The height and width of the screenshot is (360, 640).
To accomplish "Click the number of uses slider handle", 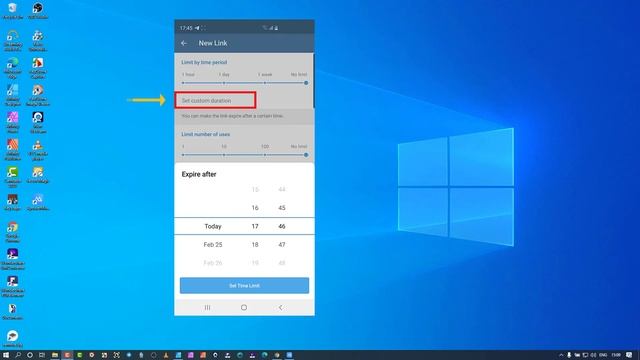I will coord(306,155).
